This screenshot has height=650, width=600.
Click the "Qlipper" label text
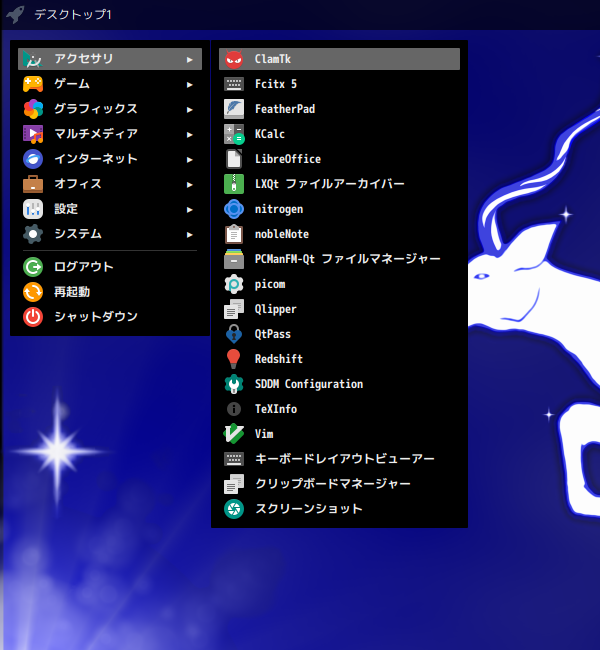click(275, 309)
